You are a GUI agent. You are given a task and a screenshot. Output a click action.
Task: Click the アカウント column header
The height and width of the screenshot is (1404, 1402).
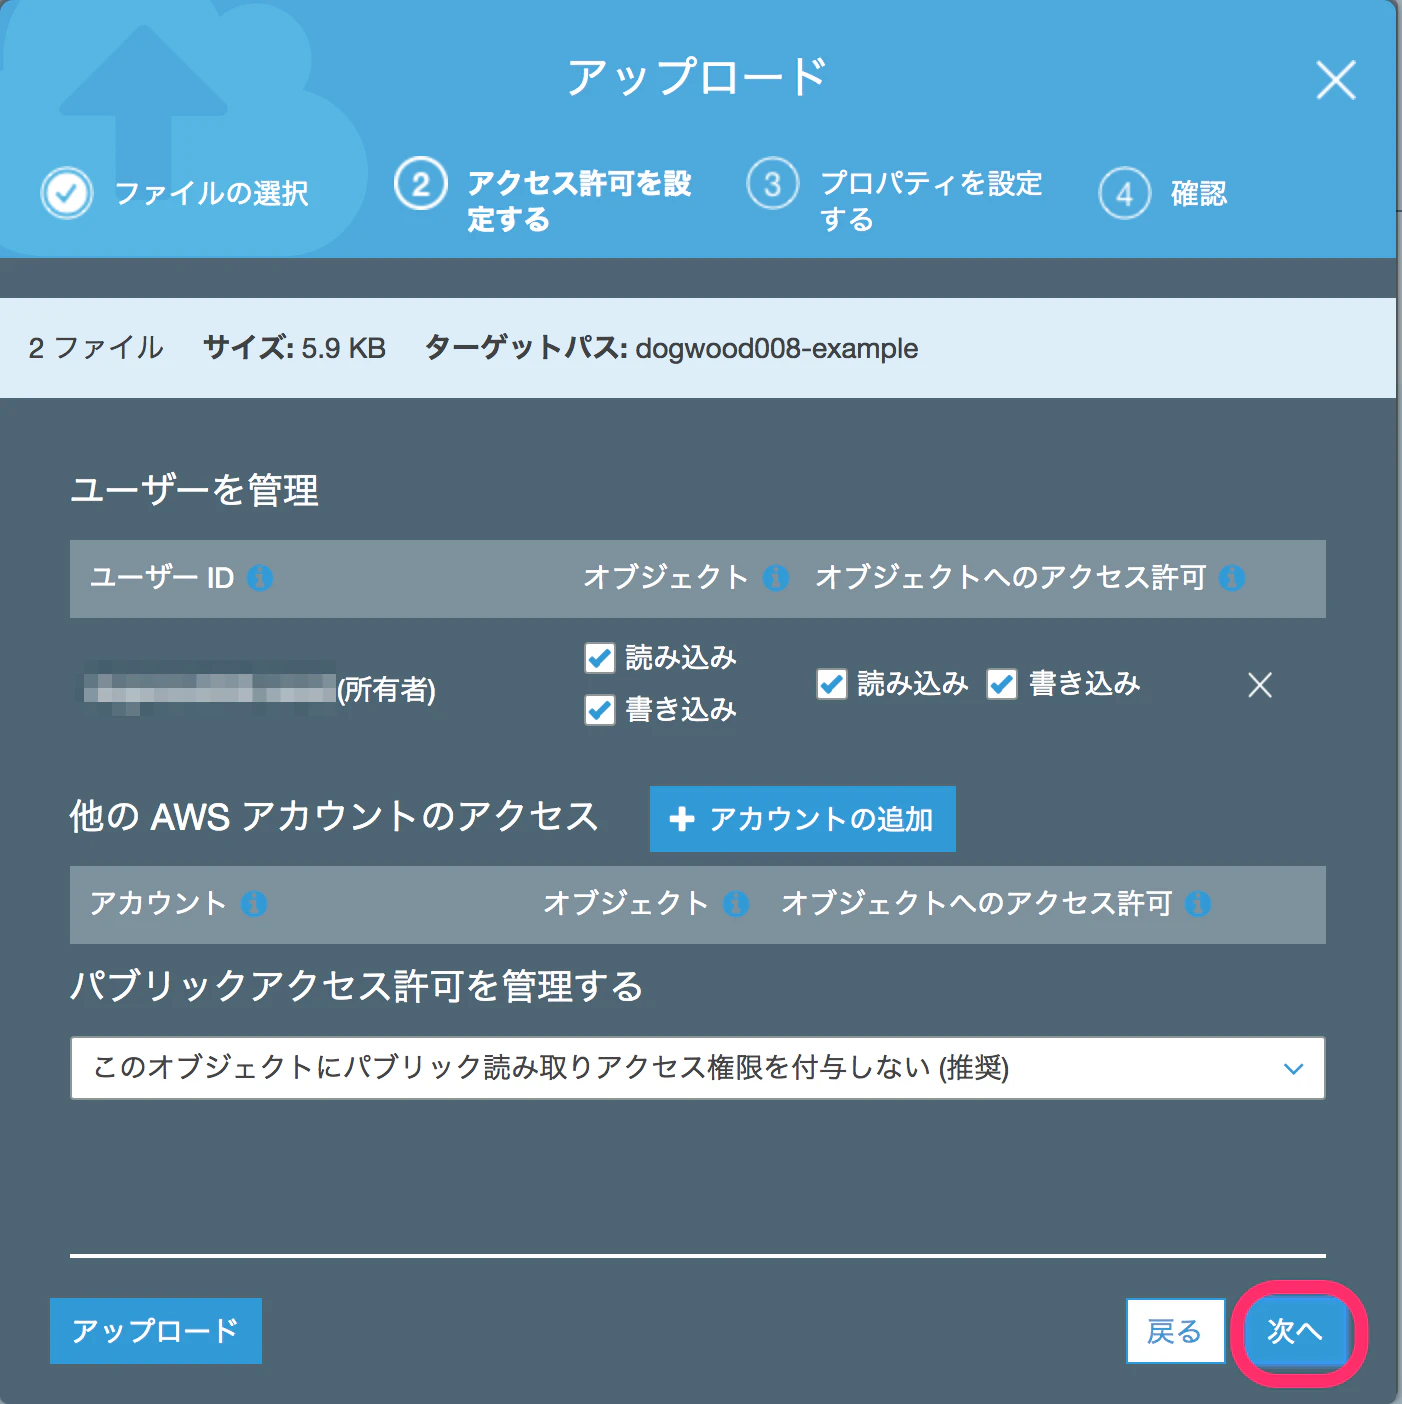pos(159,904)
